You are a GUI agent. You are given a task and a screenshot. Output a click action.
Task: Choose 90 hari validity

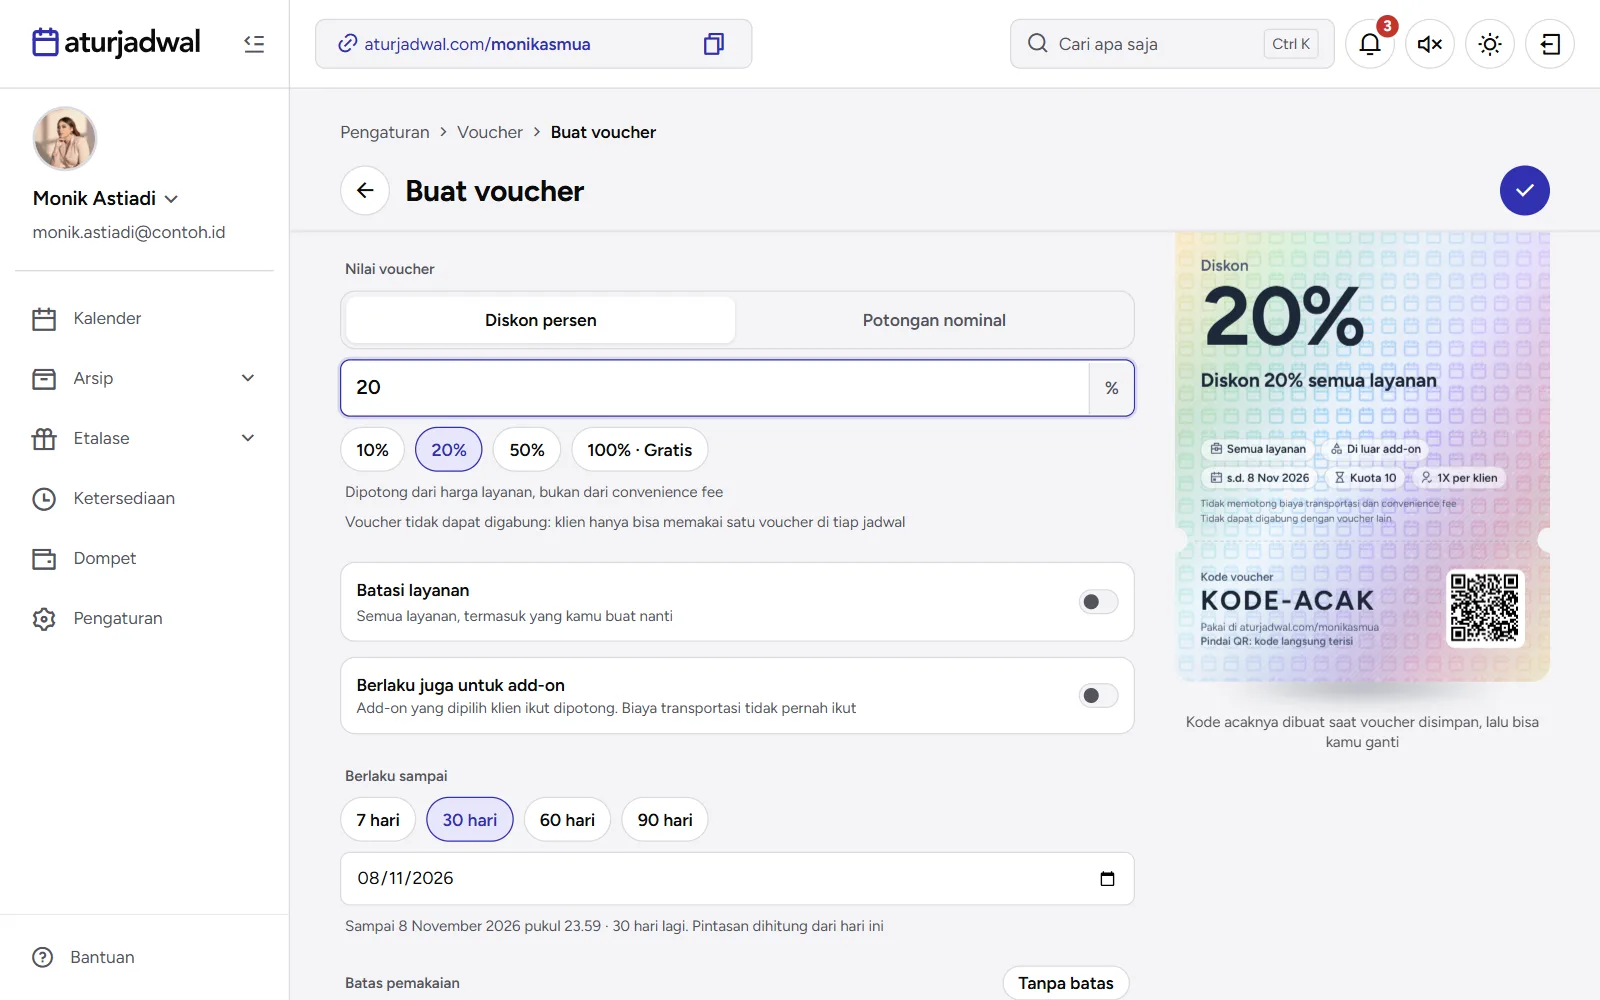[665, 820]
